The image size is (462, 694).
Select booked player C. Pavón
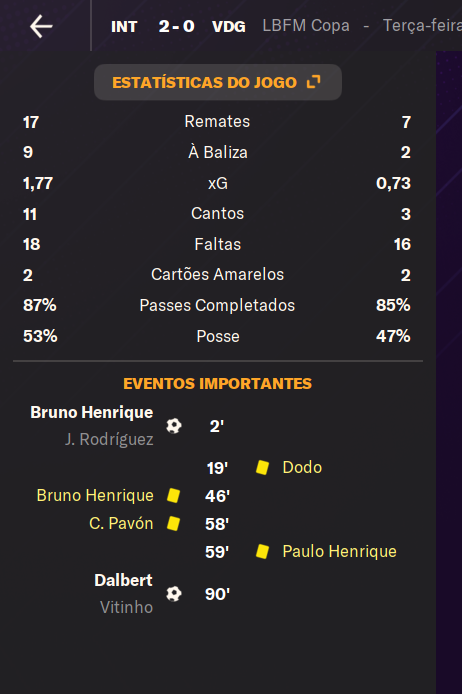click(x=121, y=523)
